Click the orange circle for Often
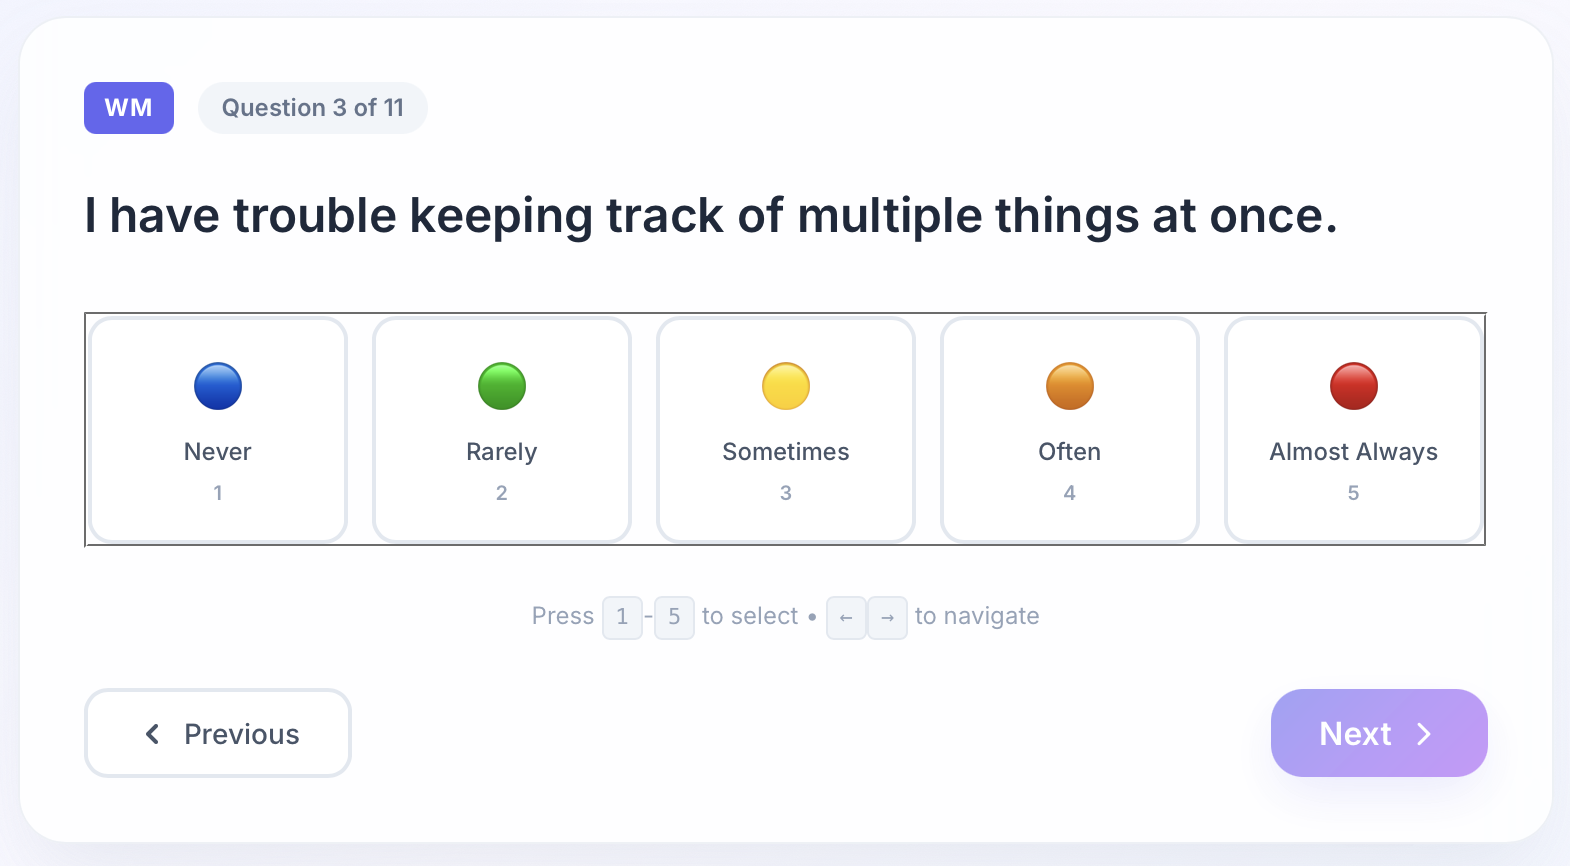This screenshot has height=866, width=1570. pyautogui.click(x=1070, y=386)
